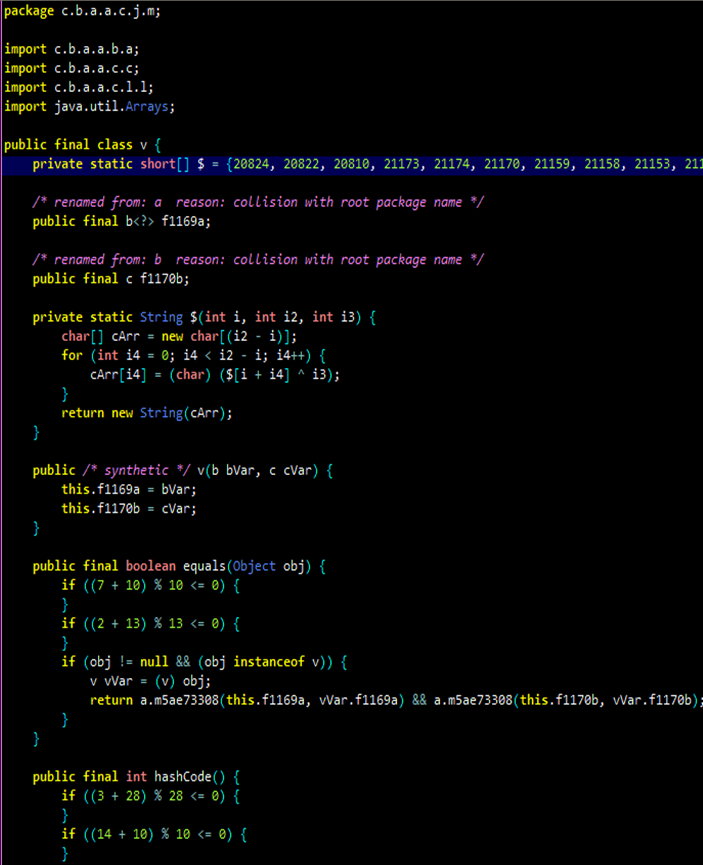The image size is (703, 865).
Task: Click the 'public final class v' declaration
Action: pyautogui.click(x=82, y=145)
